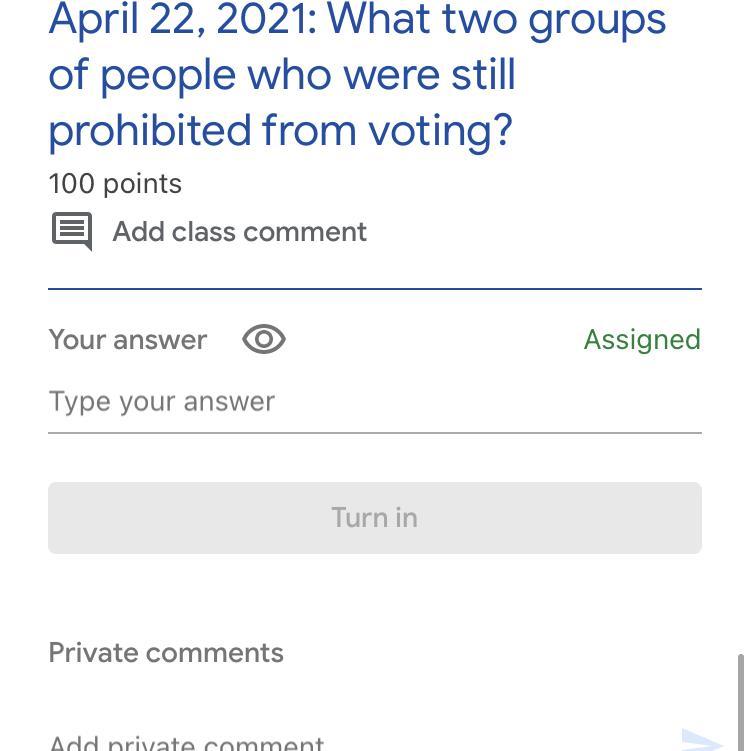This screenshot has height=751, width=750.
Task: Click the 'of people who were still' line
Action: pos(282,75)
